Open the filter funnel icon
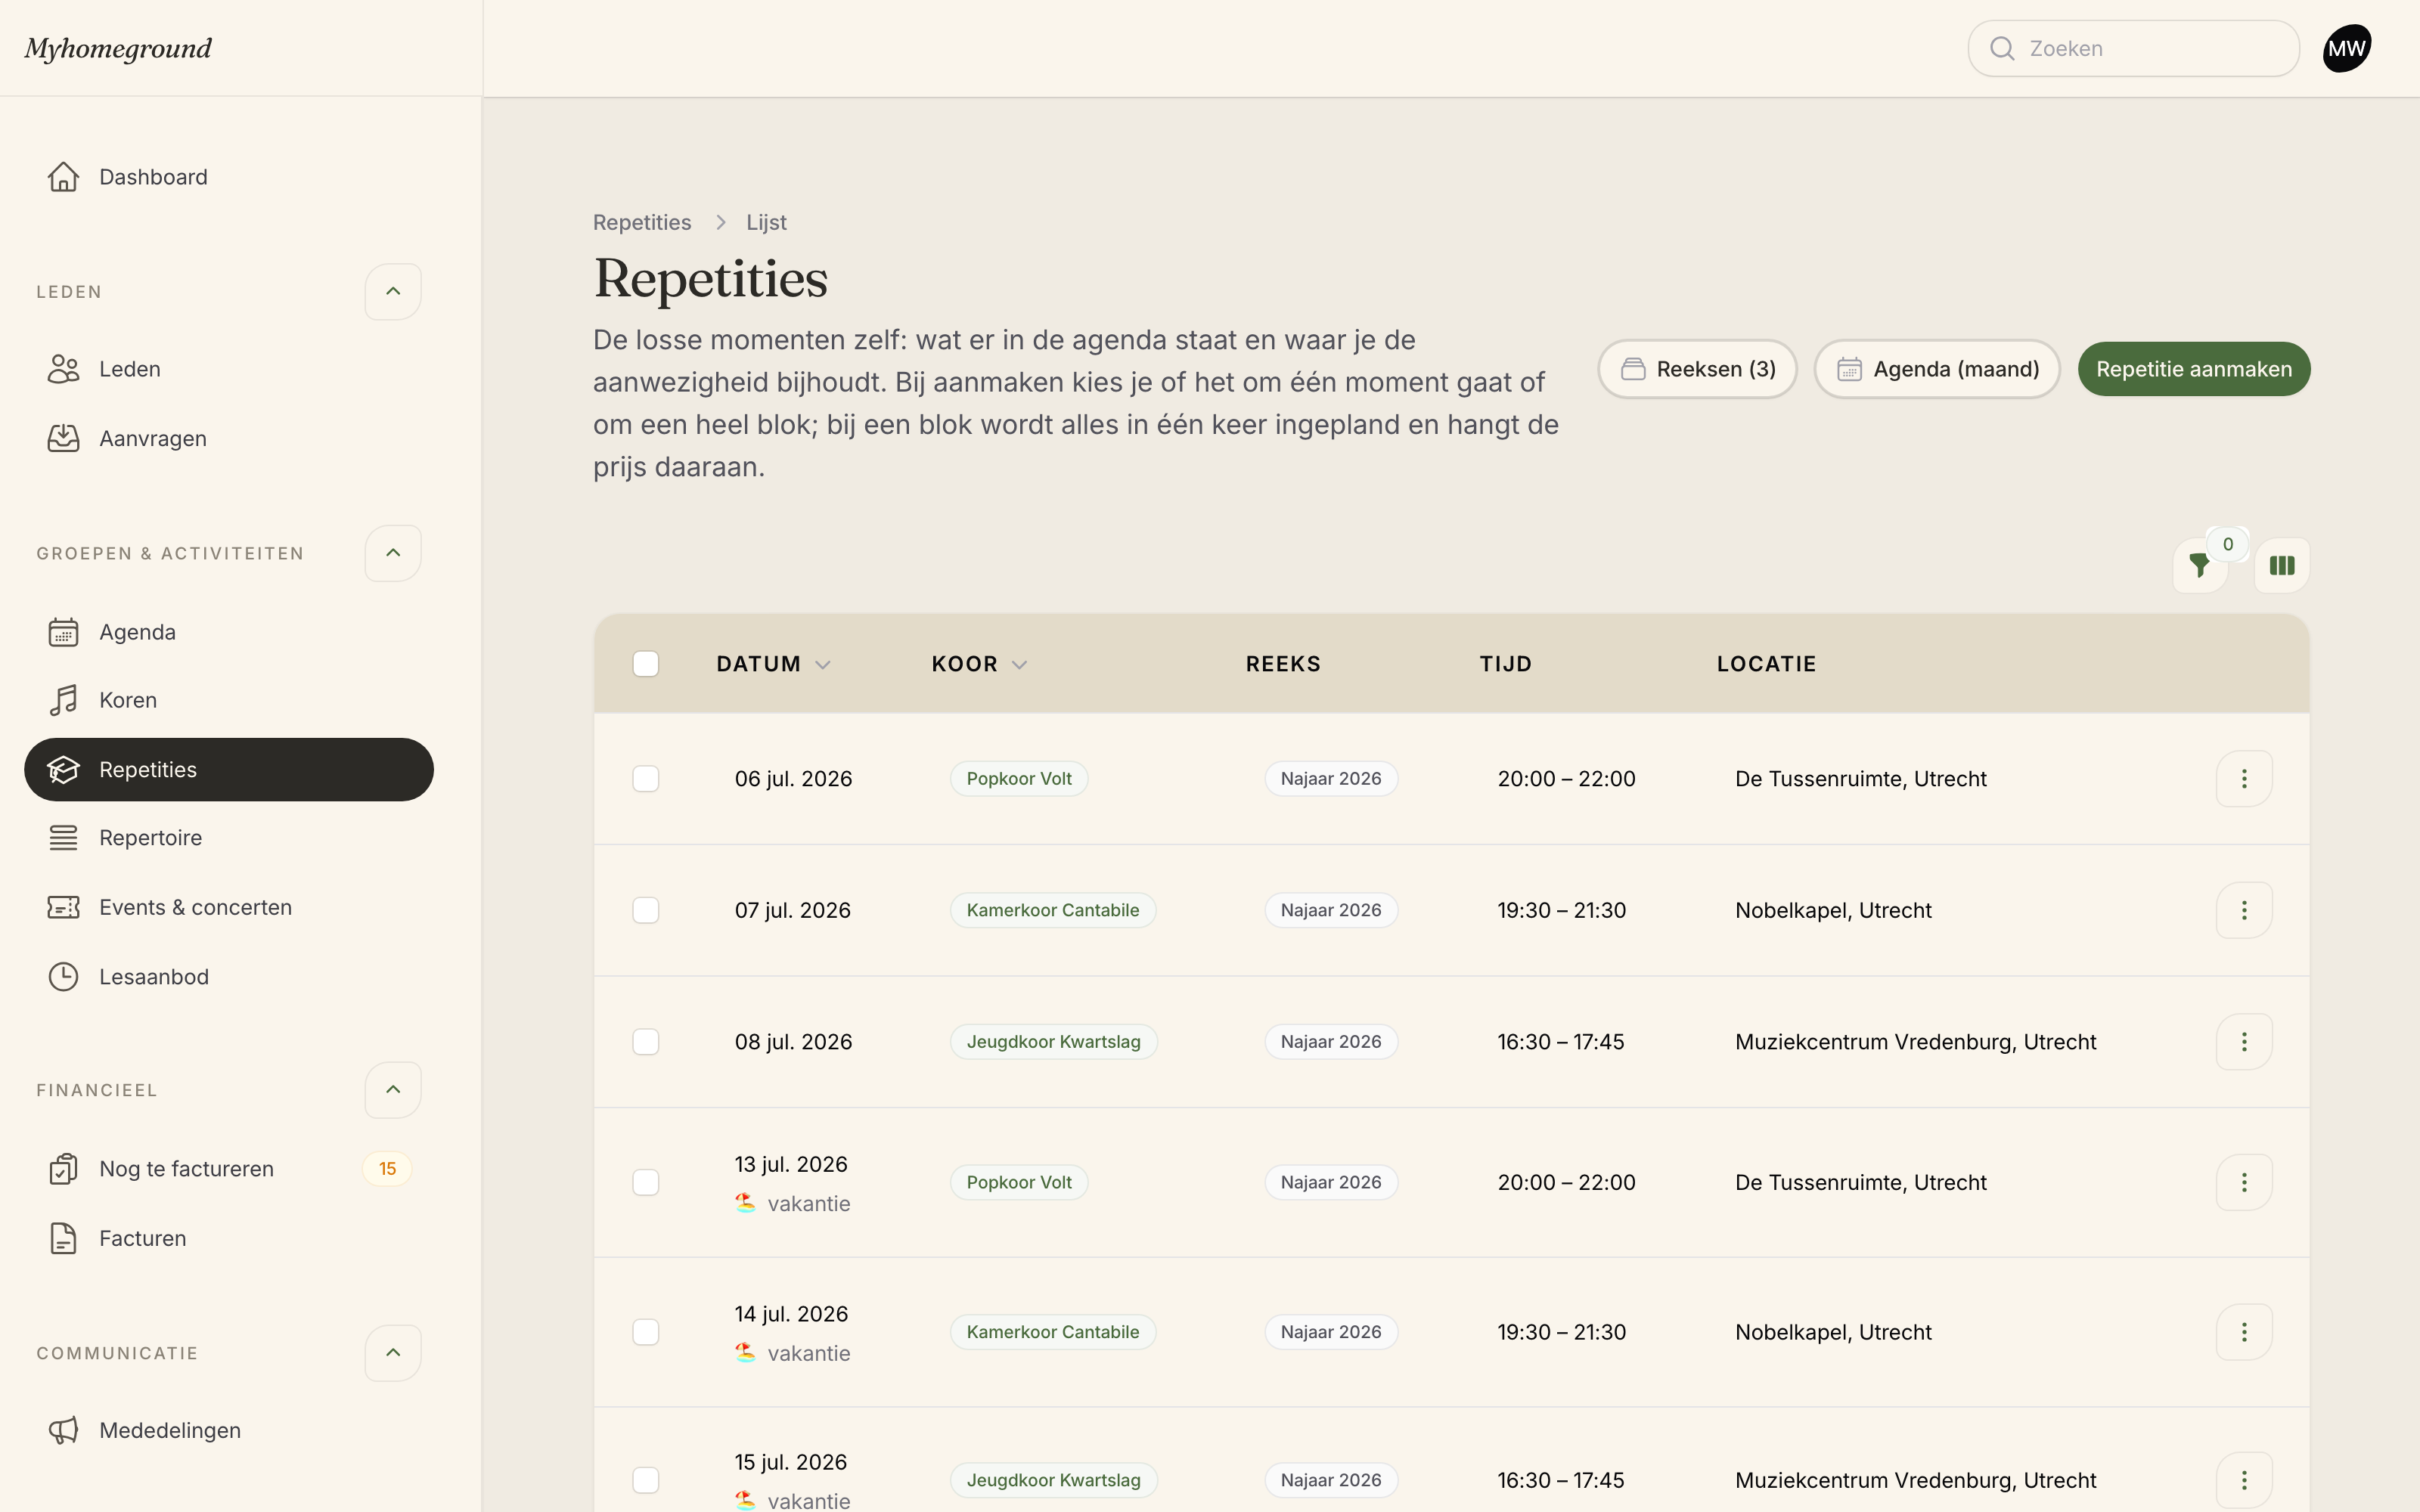 pos(2199,565)
